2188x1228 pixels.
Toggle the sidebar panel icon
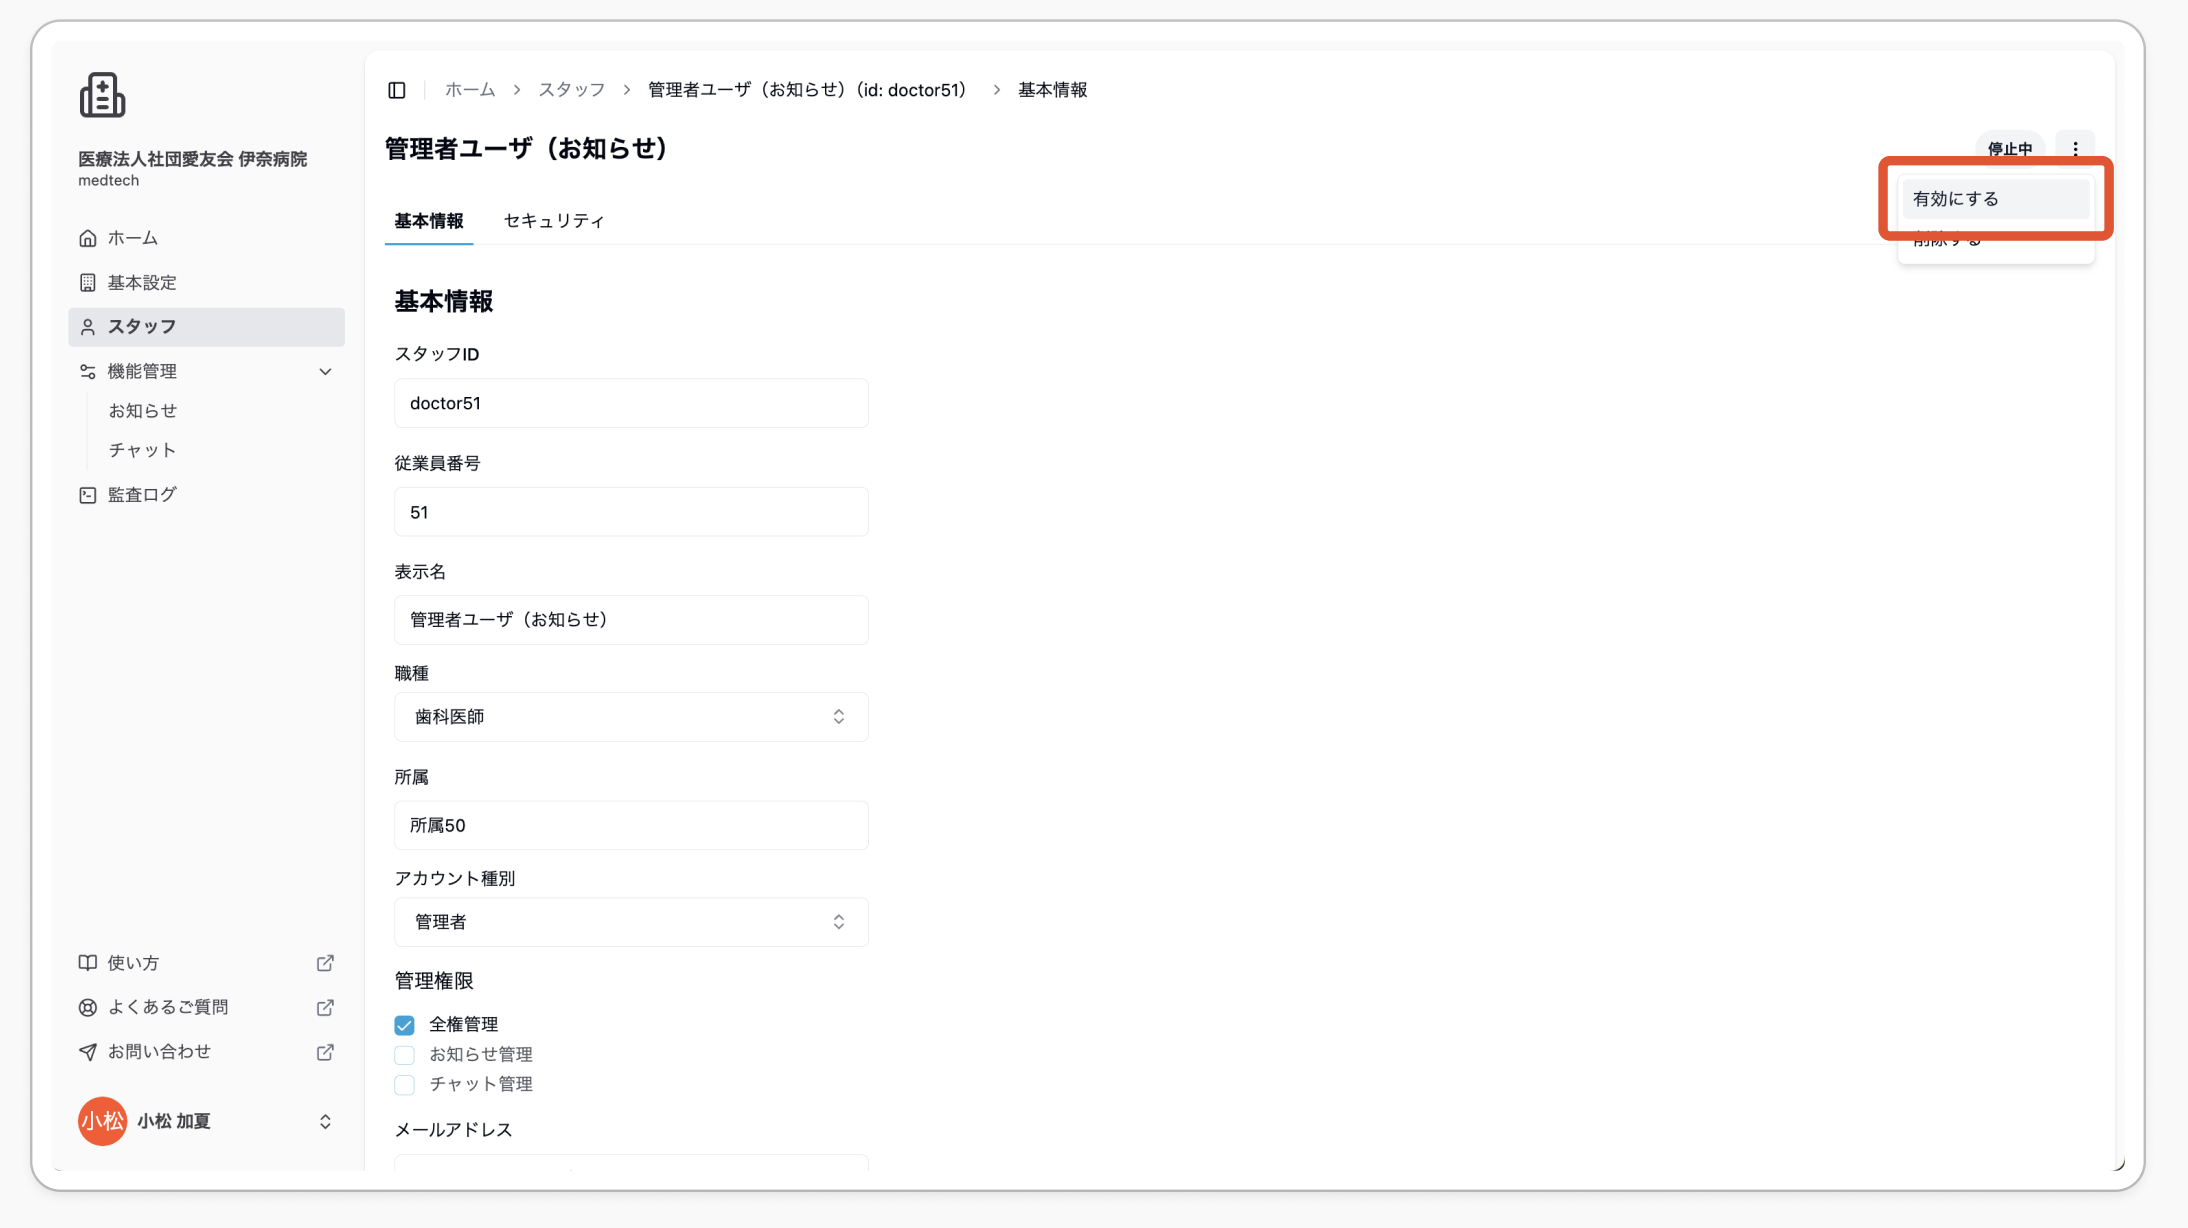tap(397, 90)
